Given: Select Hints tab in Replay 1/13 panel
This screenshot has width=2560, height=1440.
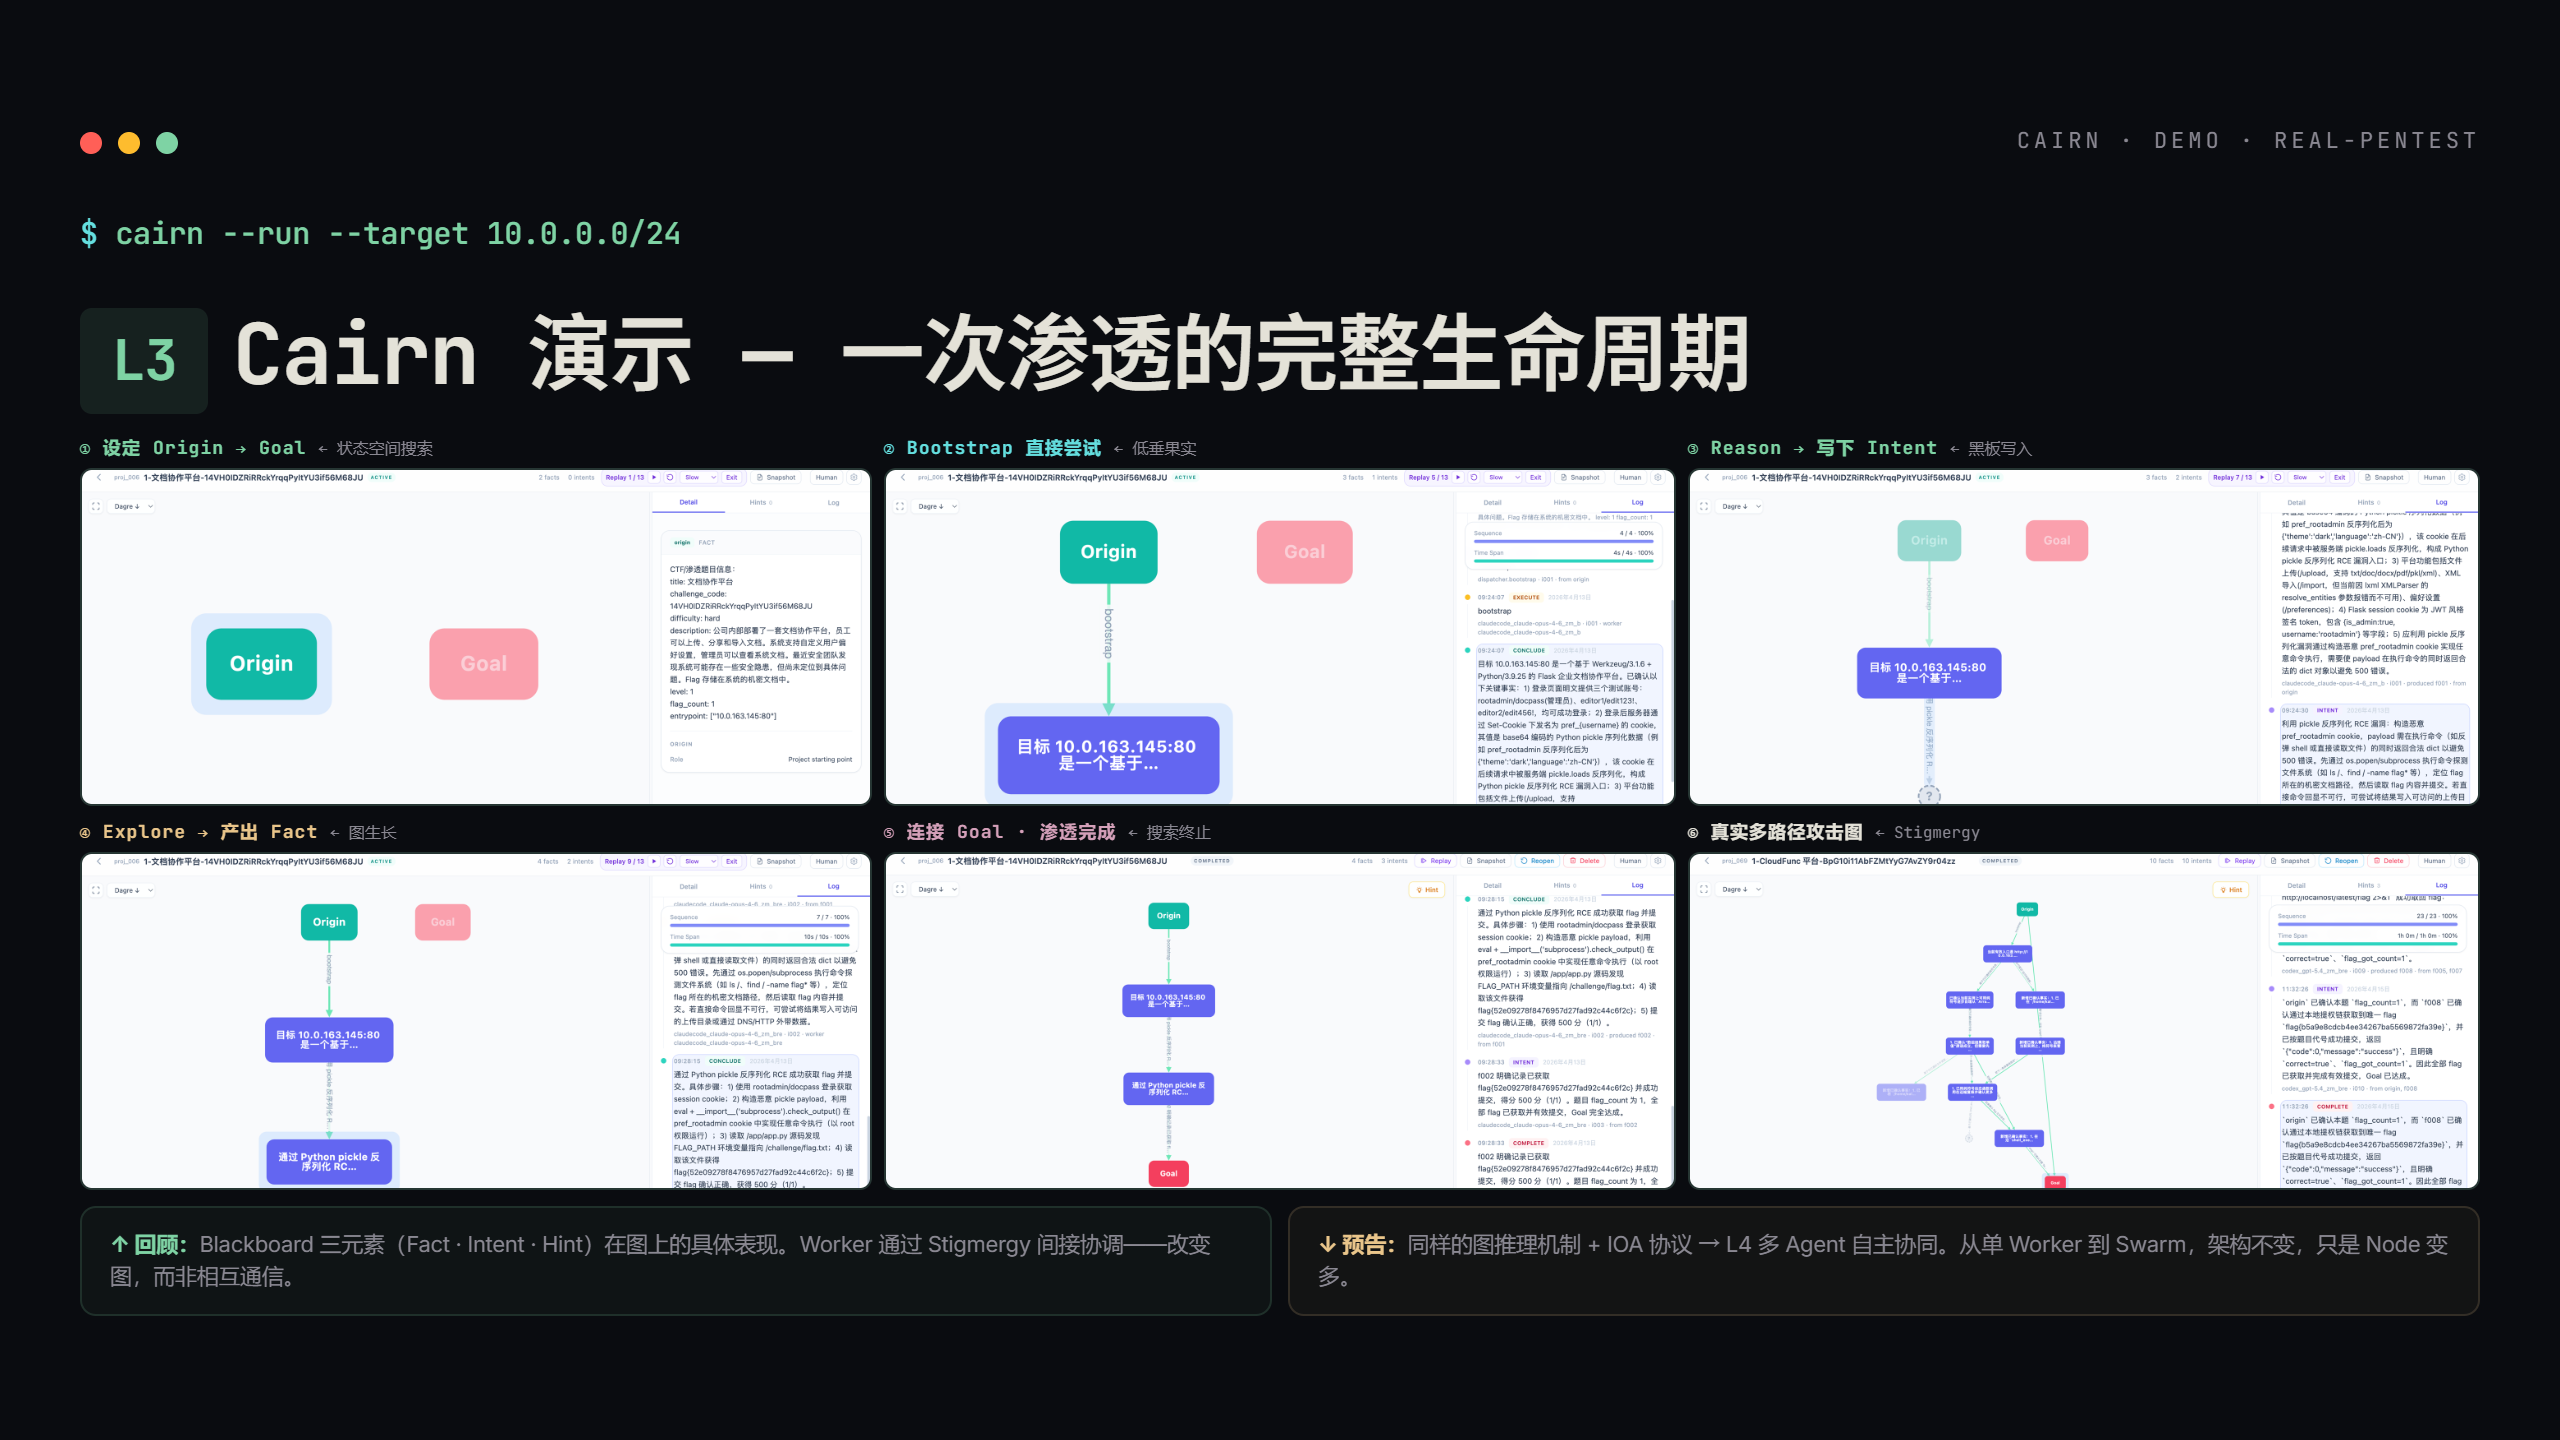Looking at the screenshot, I should pyautogui.click(x=761, y=503).
